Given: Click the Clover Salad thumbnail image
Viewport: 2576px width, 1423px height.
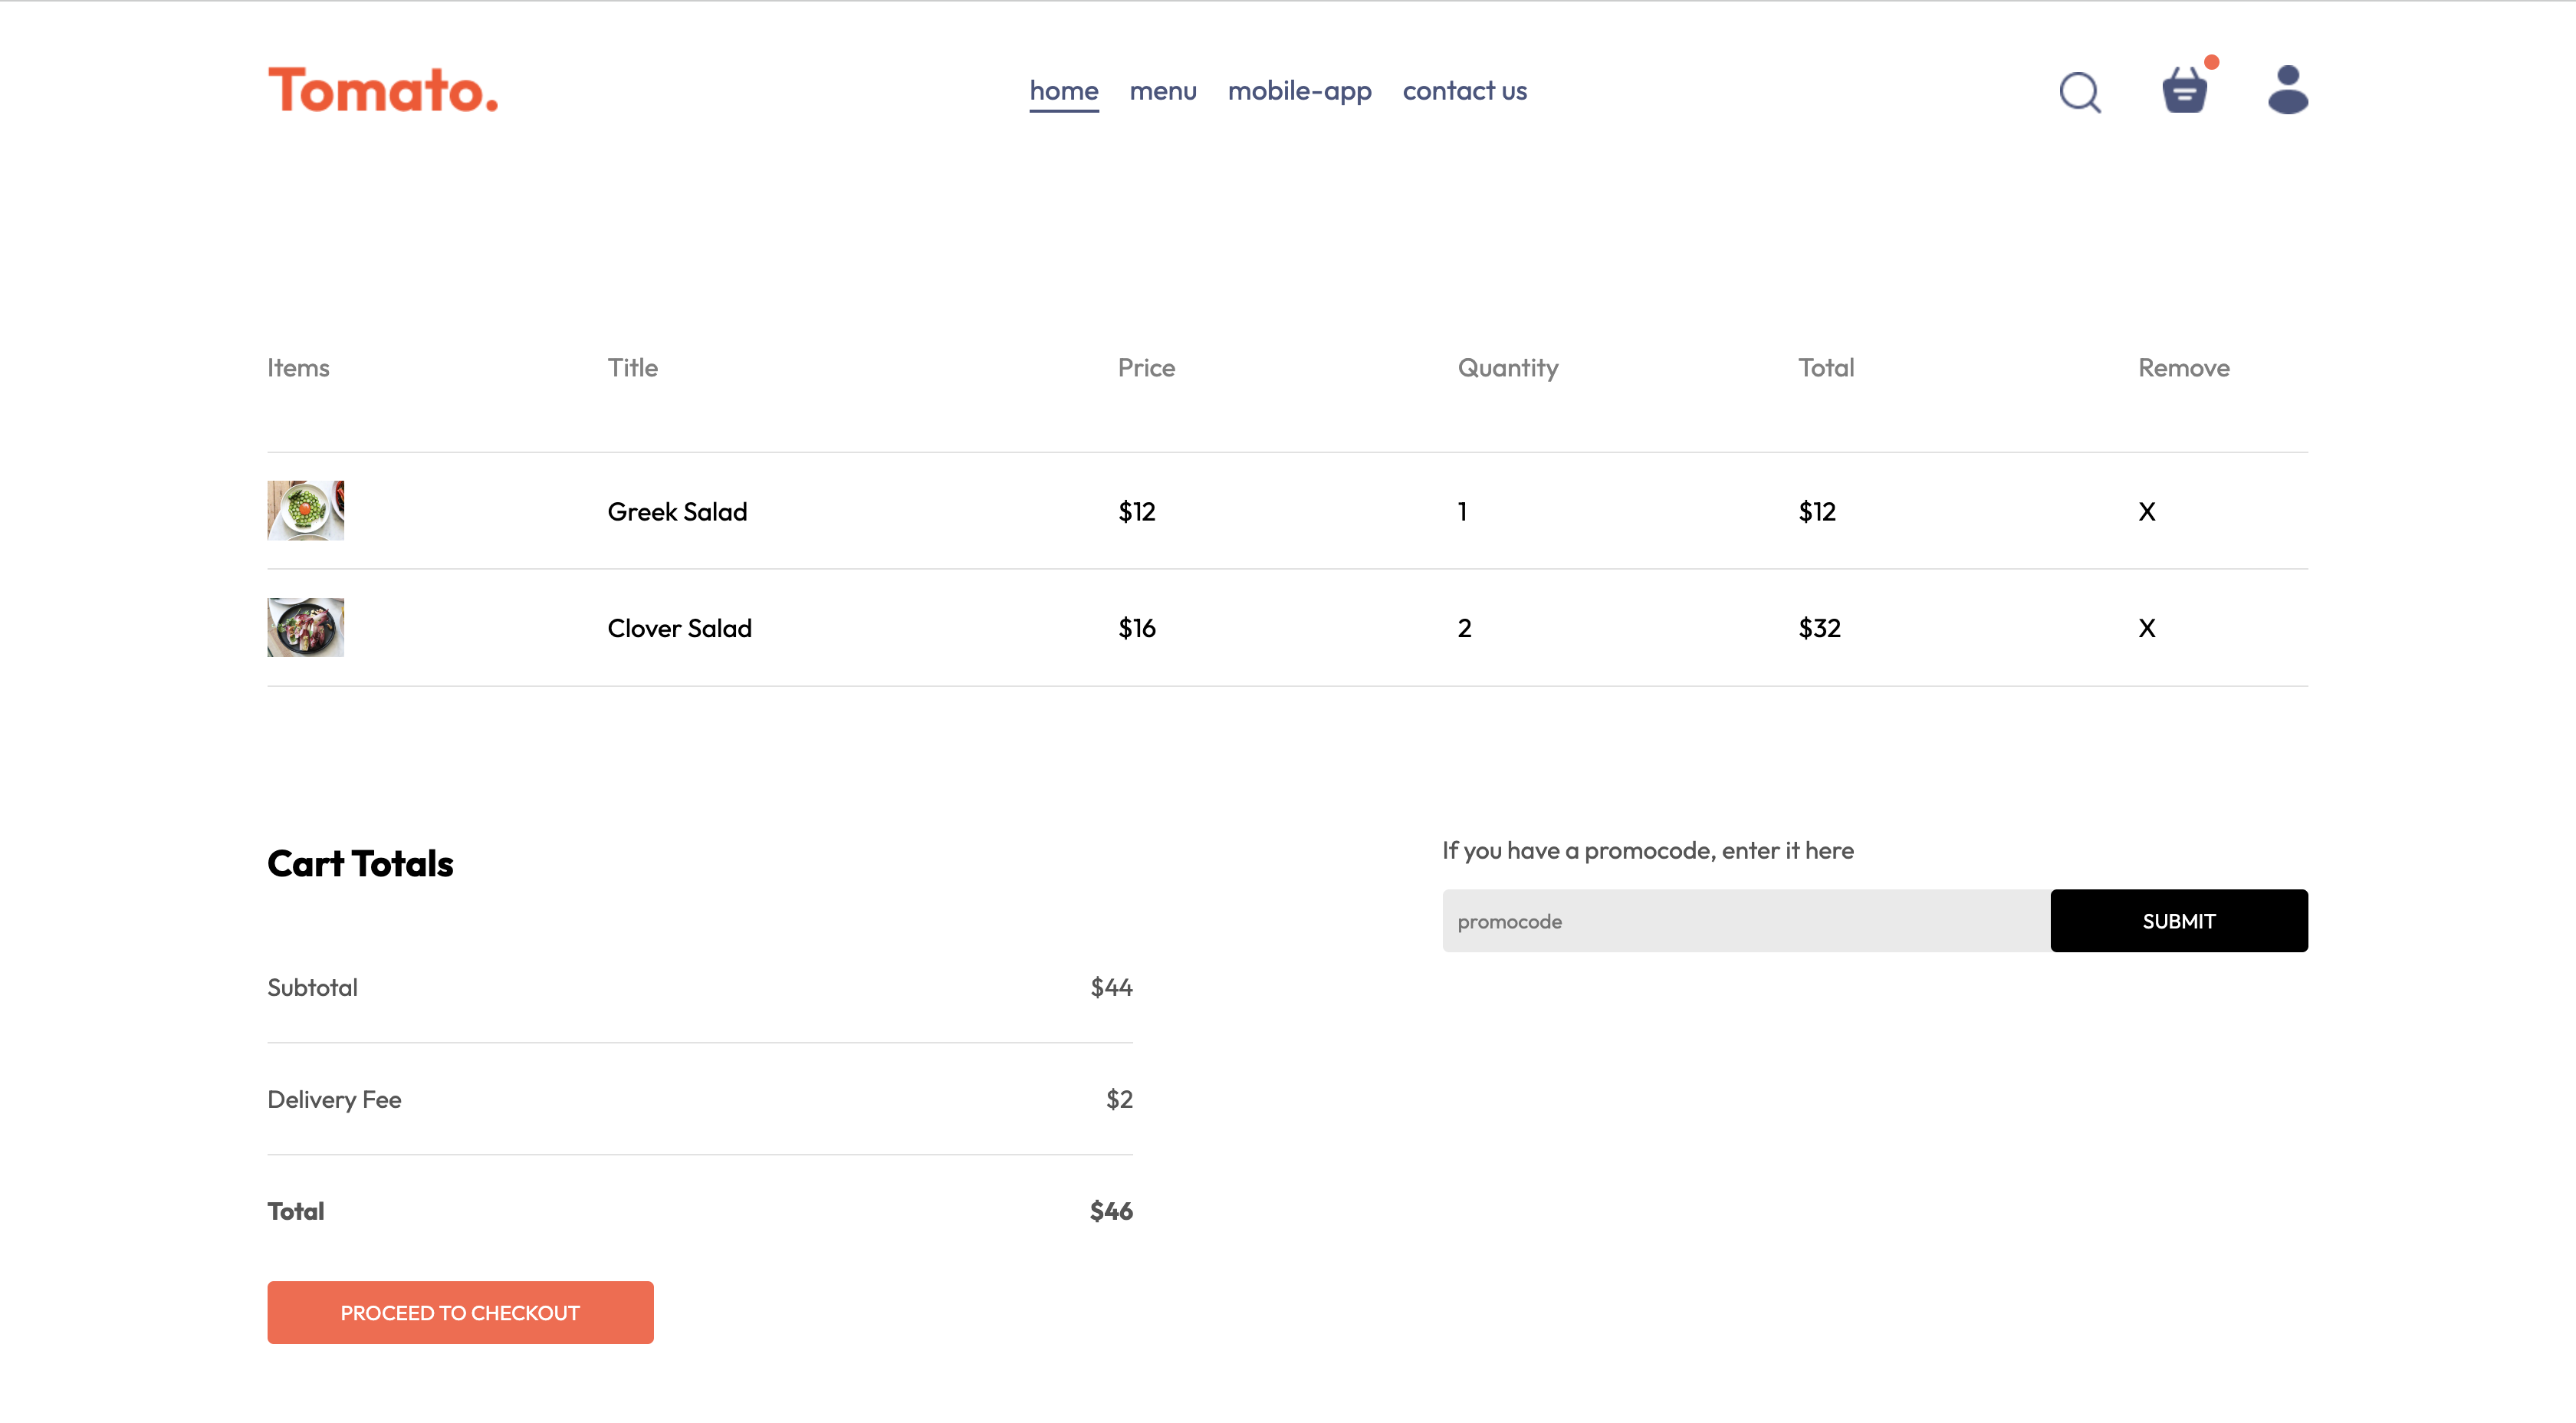Looking at the screenshot, I should 306,627.
